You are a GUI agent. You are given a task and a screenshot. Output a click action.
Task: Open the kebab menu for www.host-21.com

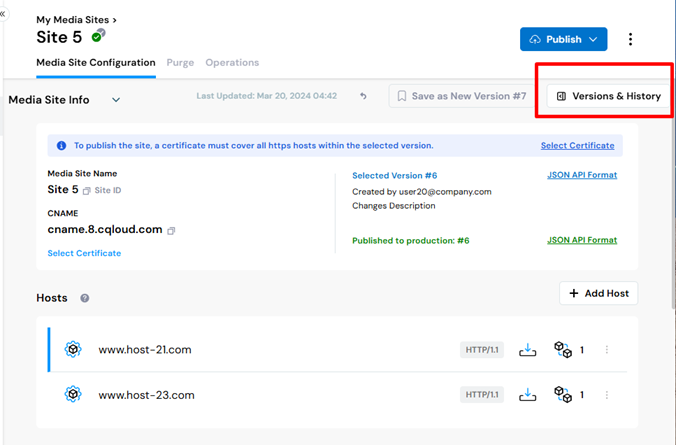(x=607, y=350)
